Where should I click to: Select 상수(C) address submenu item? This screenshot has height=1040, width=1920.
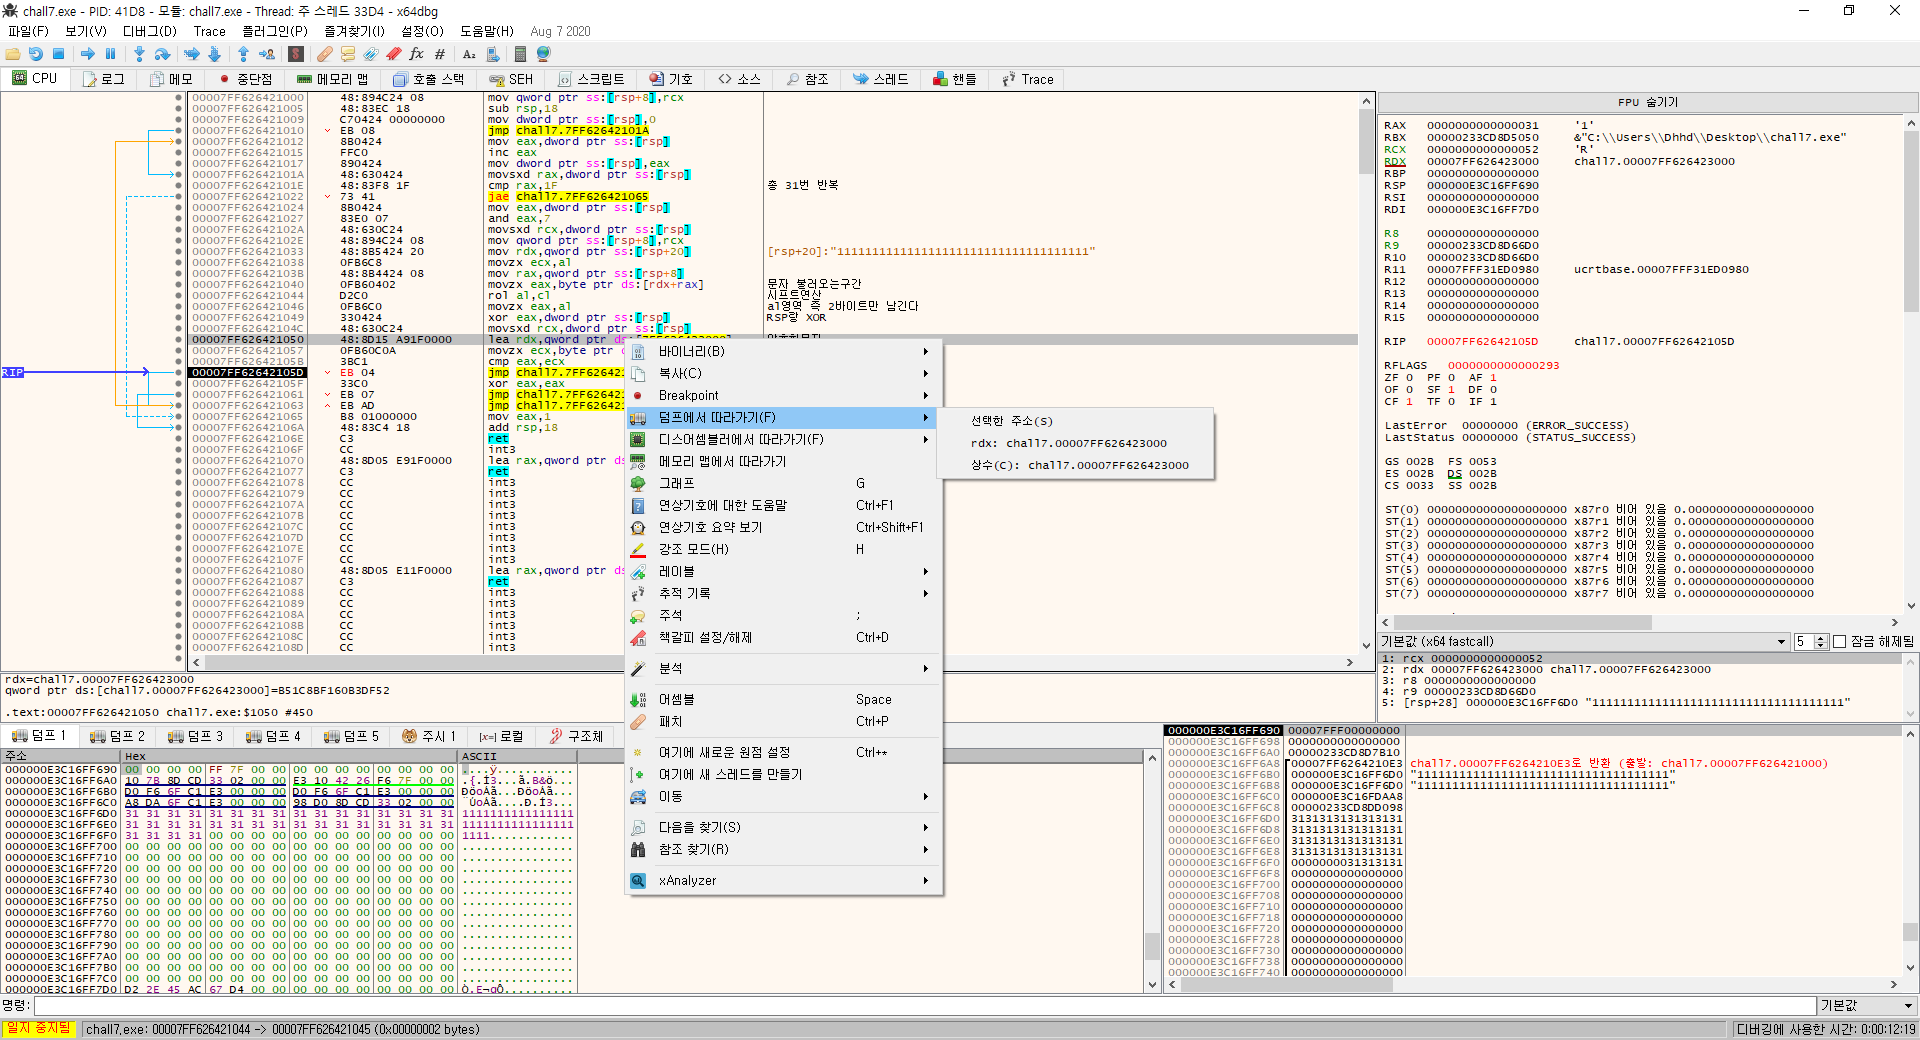[1076, 465]
